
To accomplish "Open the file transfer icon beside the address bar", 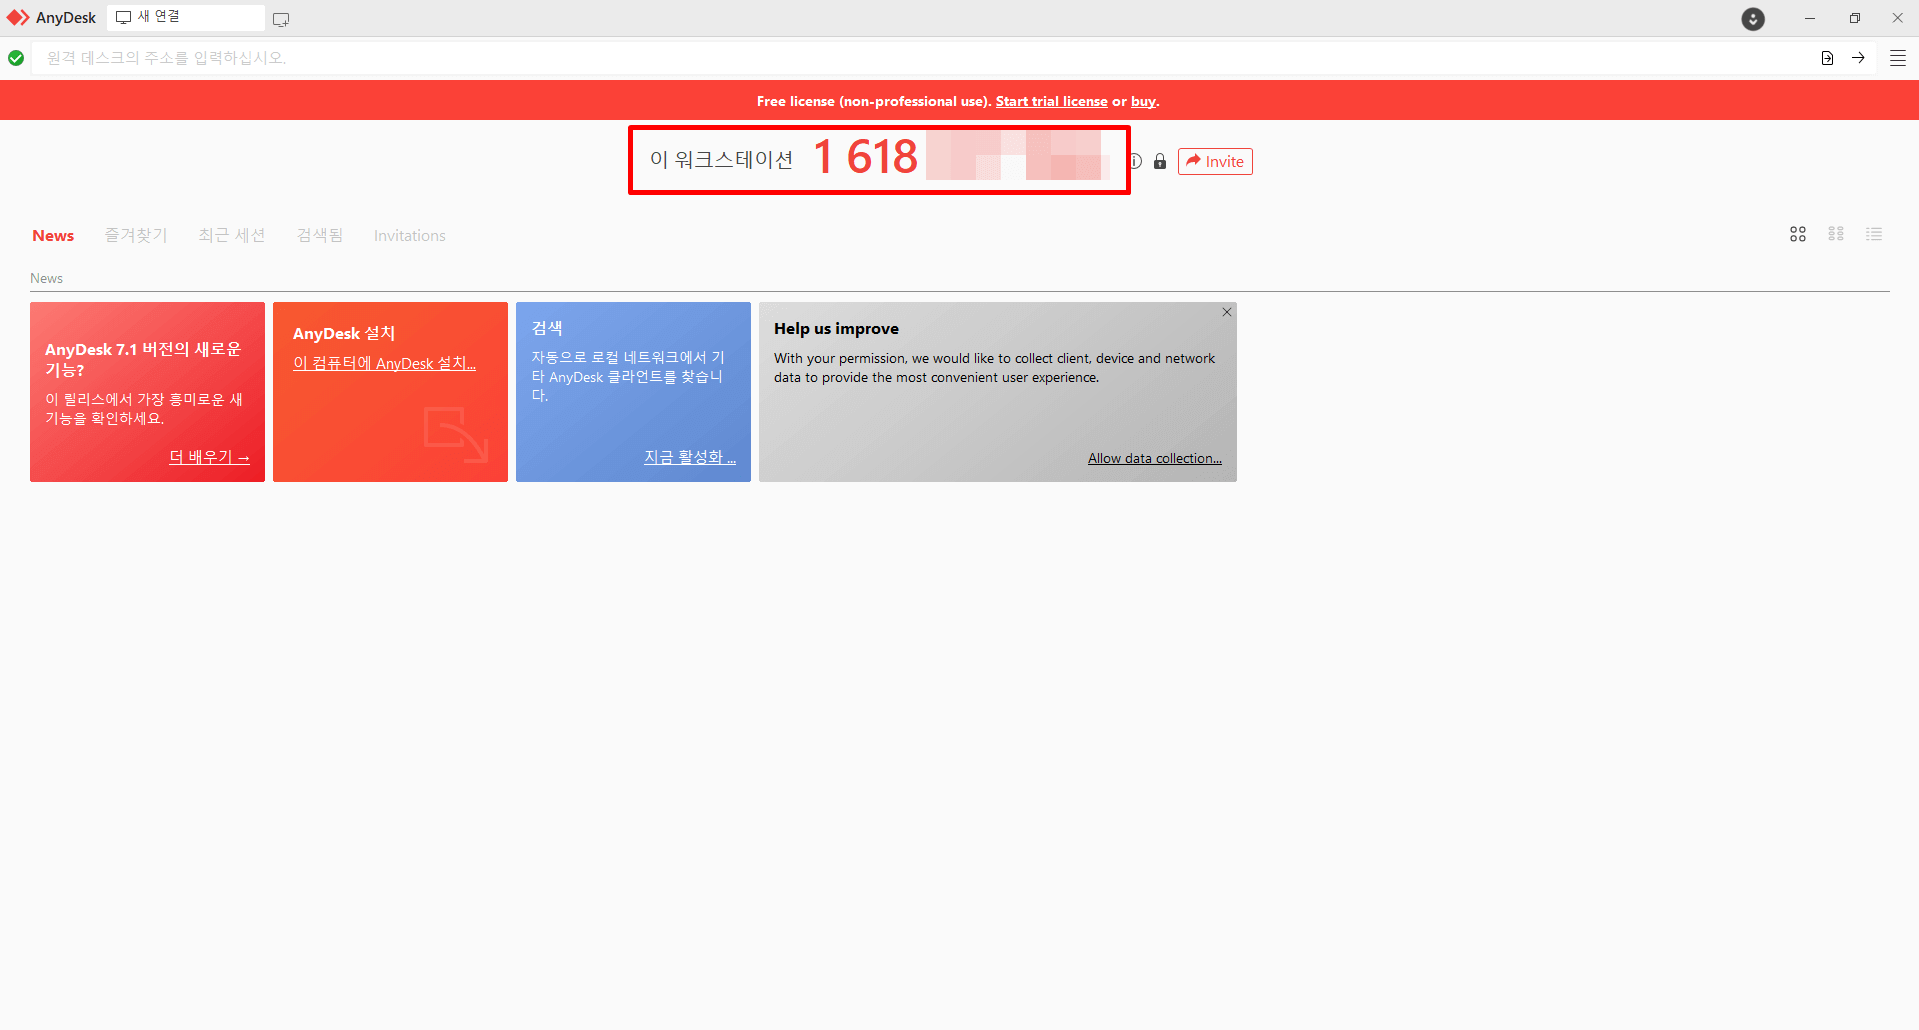I will click(x=1827, y=58).
